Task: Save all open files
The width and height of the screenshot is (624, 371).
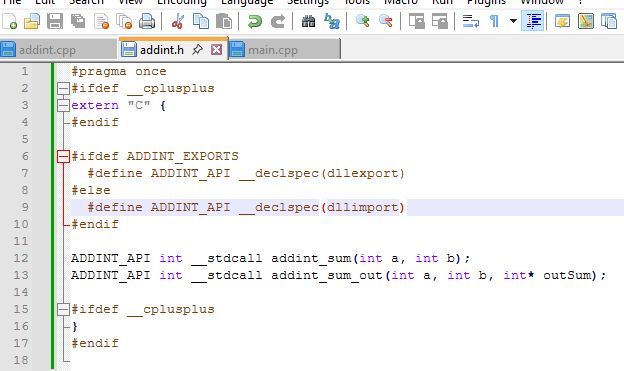Action: [78, 21]
